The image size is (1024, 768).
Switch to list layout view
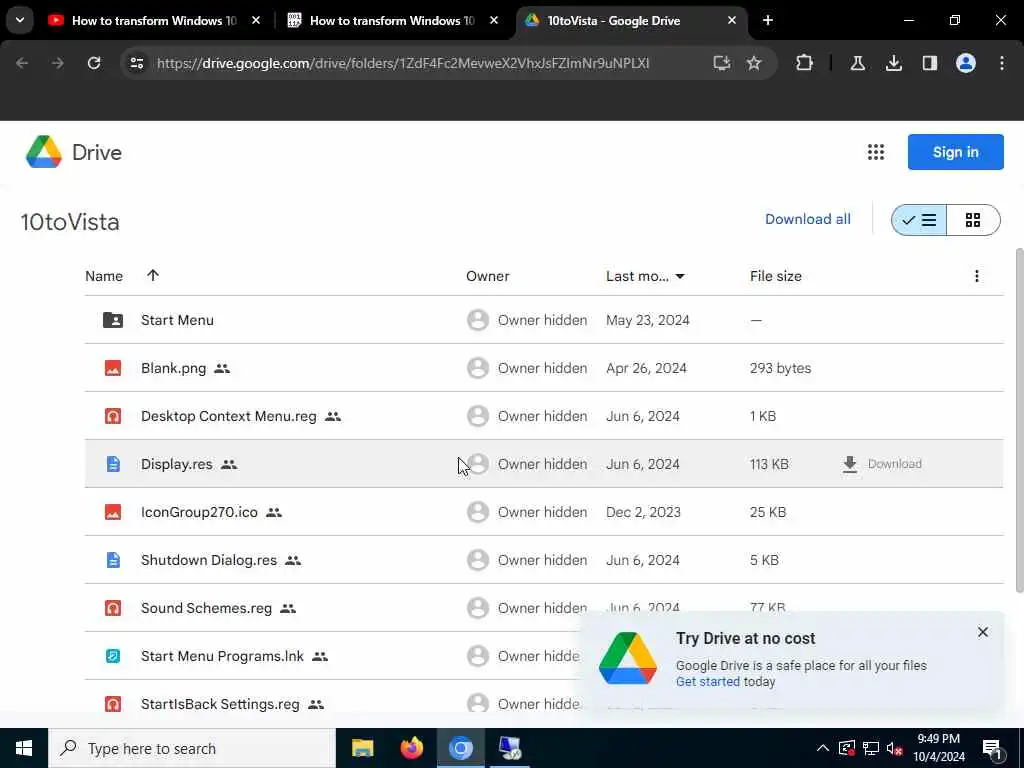919,220
